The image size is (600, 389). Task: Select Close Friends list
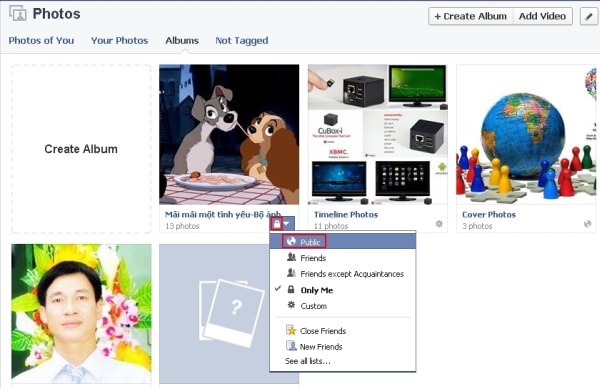coord(343,331)
